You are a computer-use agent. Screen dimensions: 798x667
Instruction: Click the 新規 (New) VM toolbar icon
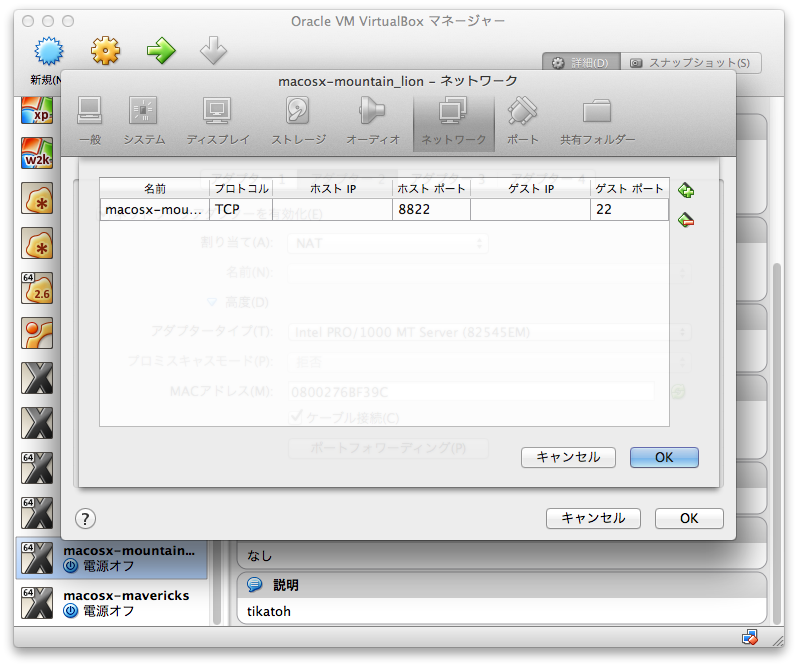tap(48, 56)
